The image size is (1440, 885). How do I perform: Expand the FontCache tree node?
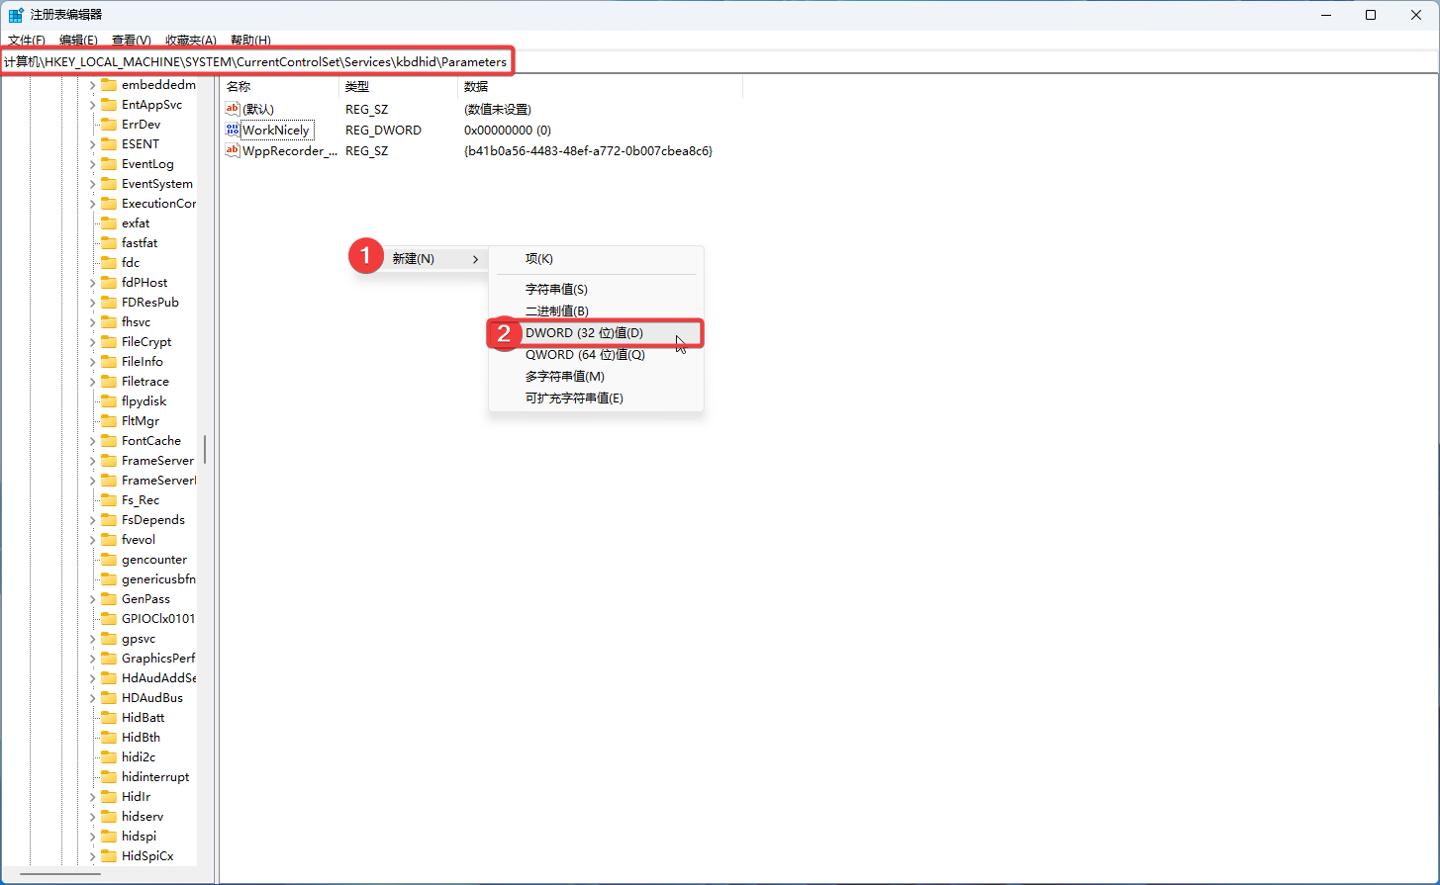point(92,441)
